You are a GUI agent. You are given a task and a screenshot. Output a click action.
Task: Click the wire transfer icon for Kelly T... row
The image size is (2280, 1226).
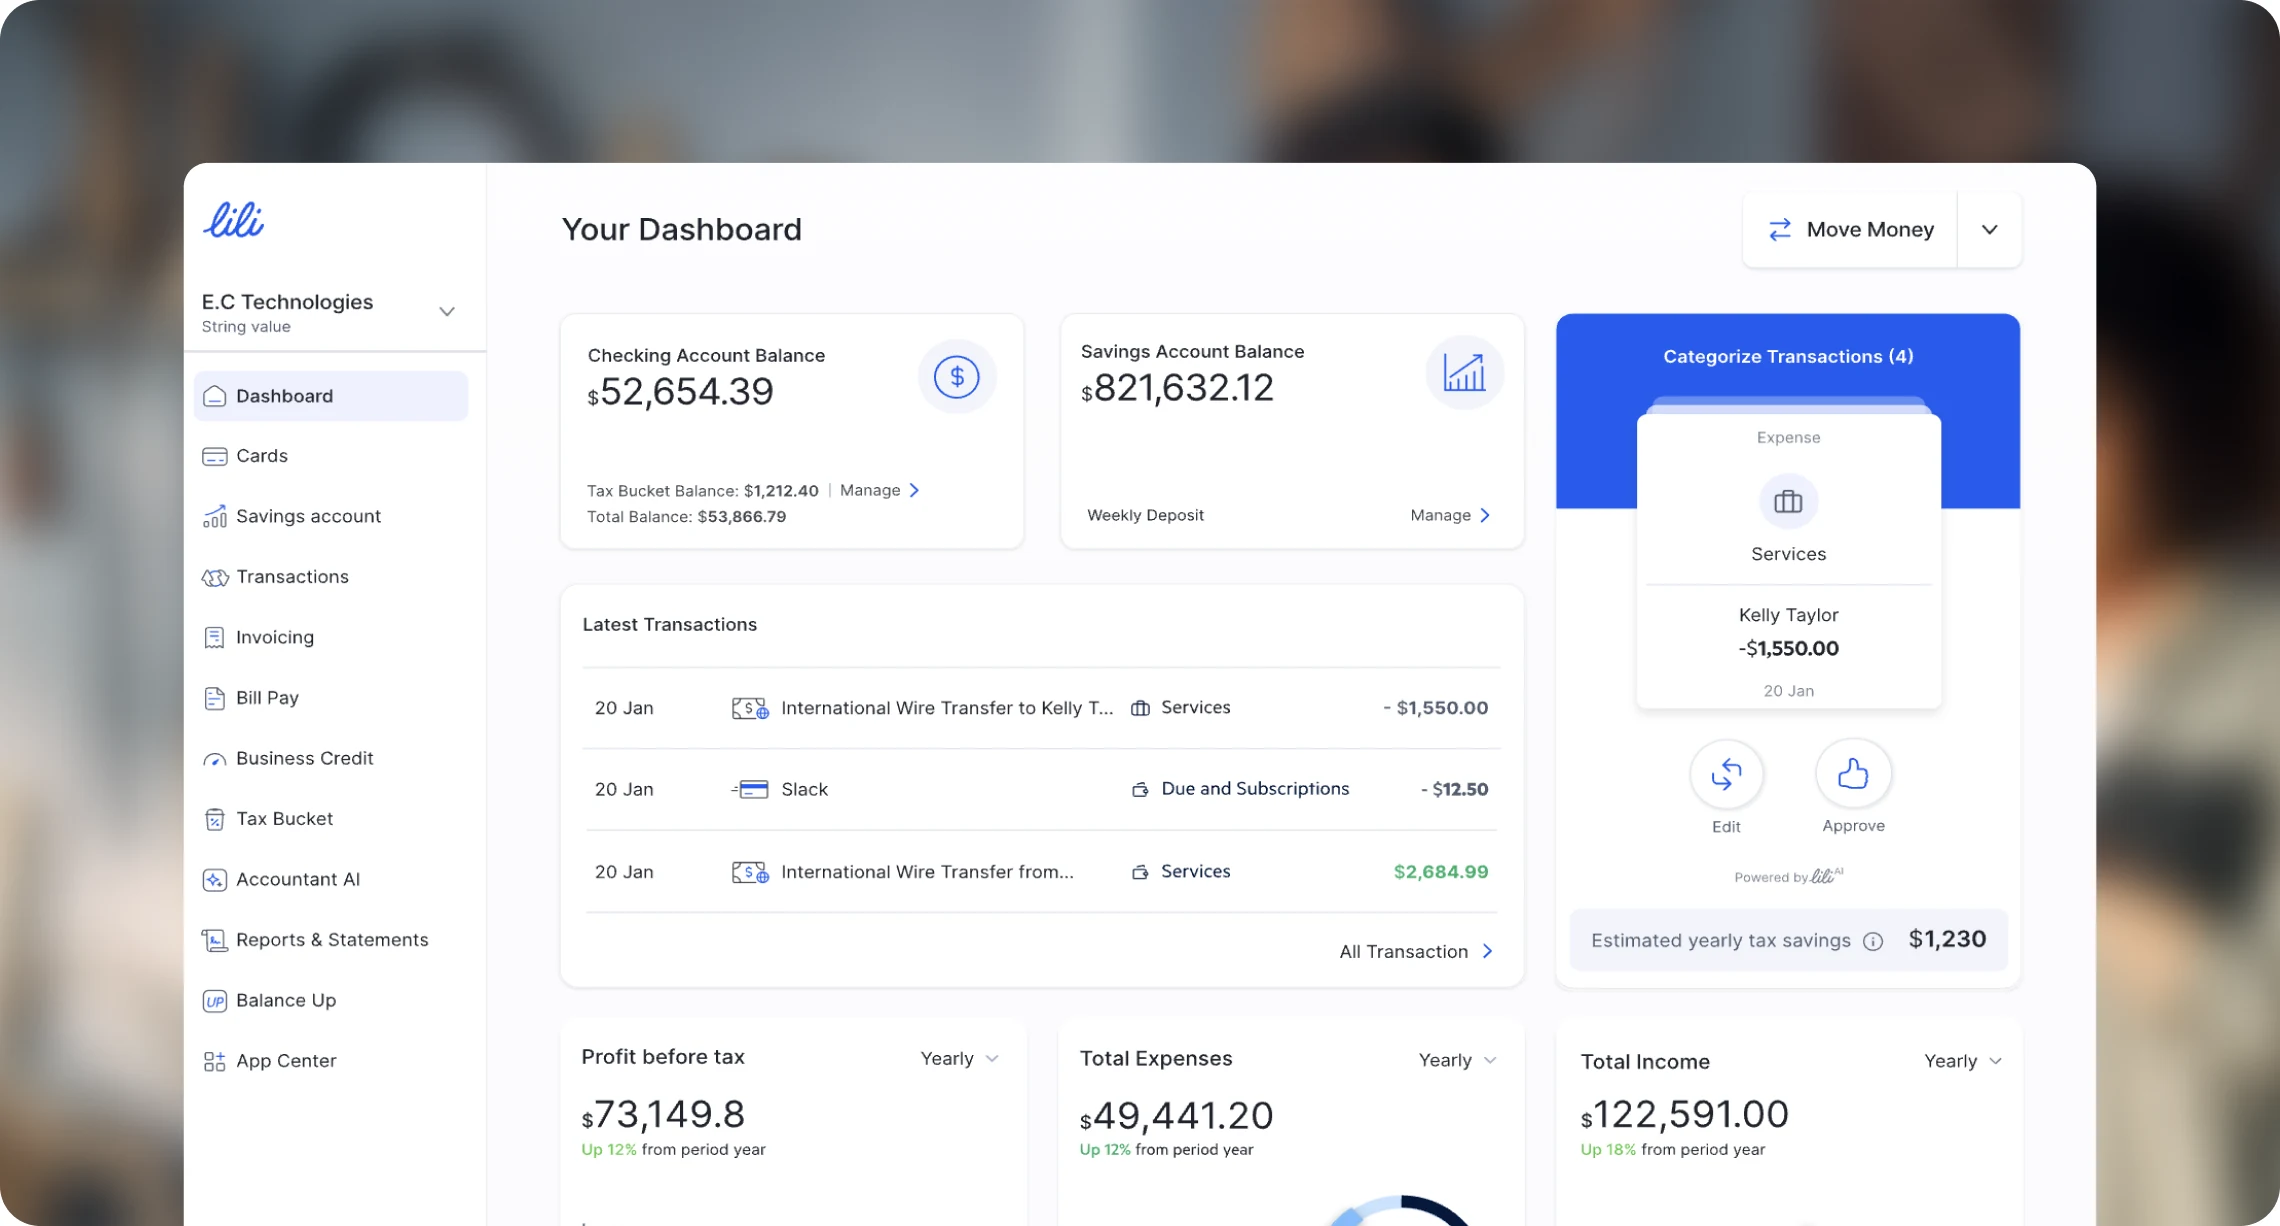[750, 709]
